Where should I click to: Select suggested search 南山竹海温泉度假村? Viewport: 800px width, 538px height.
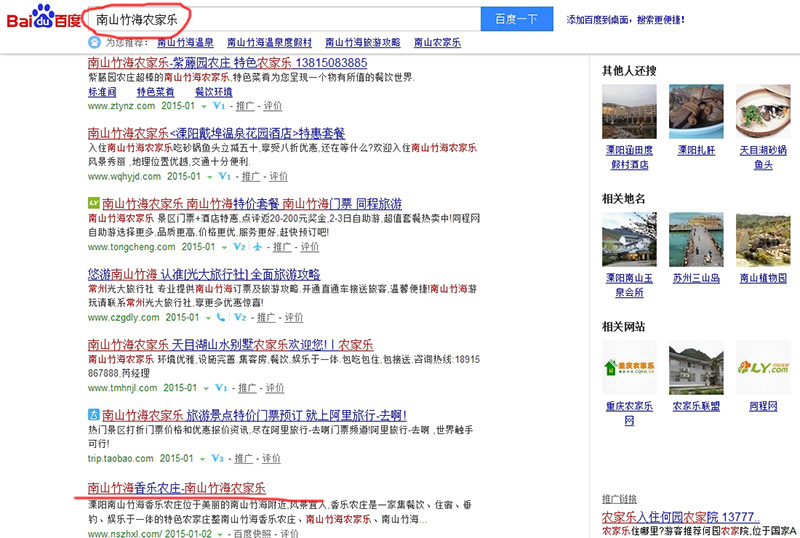[269, 42]
